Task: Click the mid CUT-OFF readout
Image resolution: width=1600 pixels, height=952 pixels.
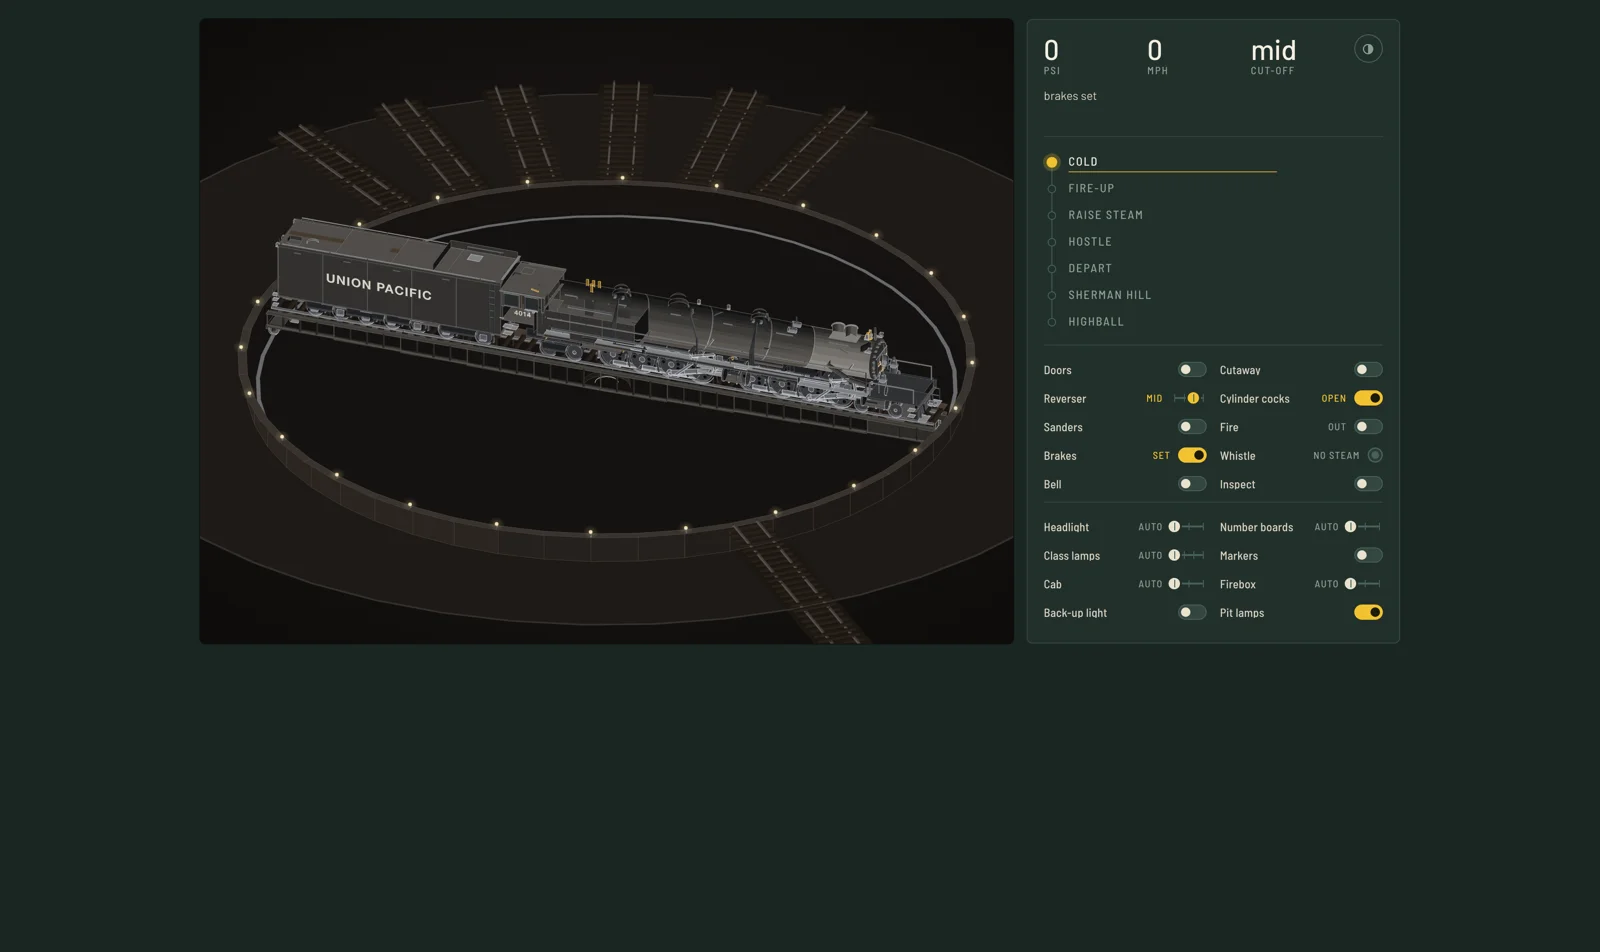Action: click(x=1273, y=57)
